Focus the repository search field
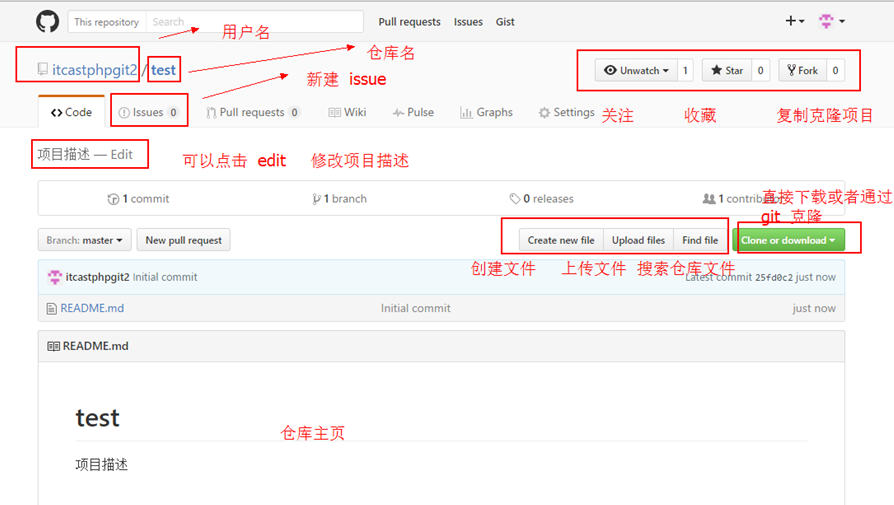 254,22
